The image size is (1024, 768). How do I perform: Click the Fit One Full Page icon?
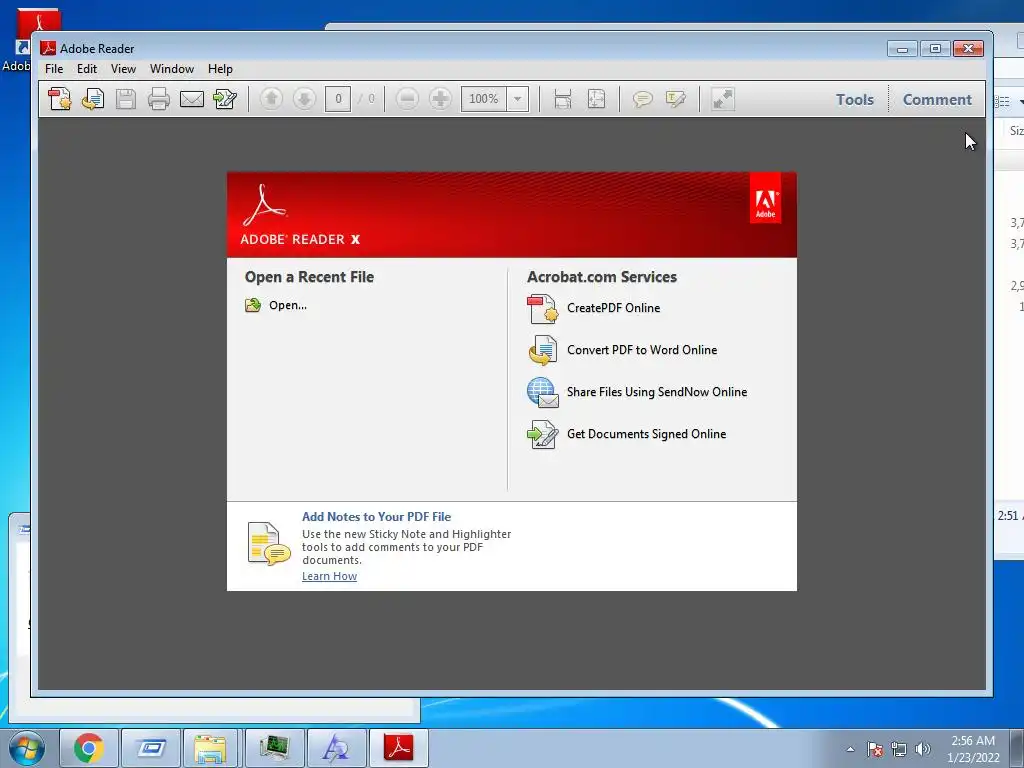point(596,99)
